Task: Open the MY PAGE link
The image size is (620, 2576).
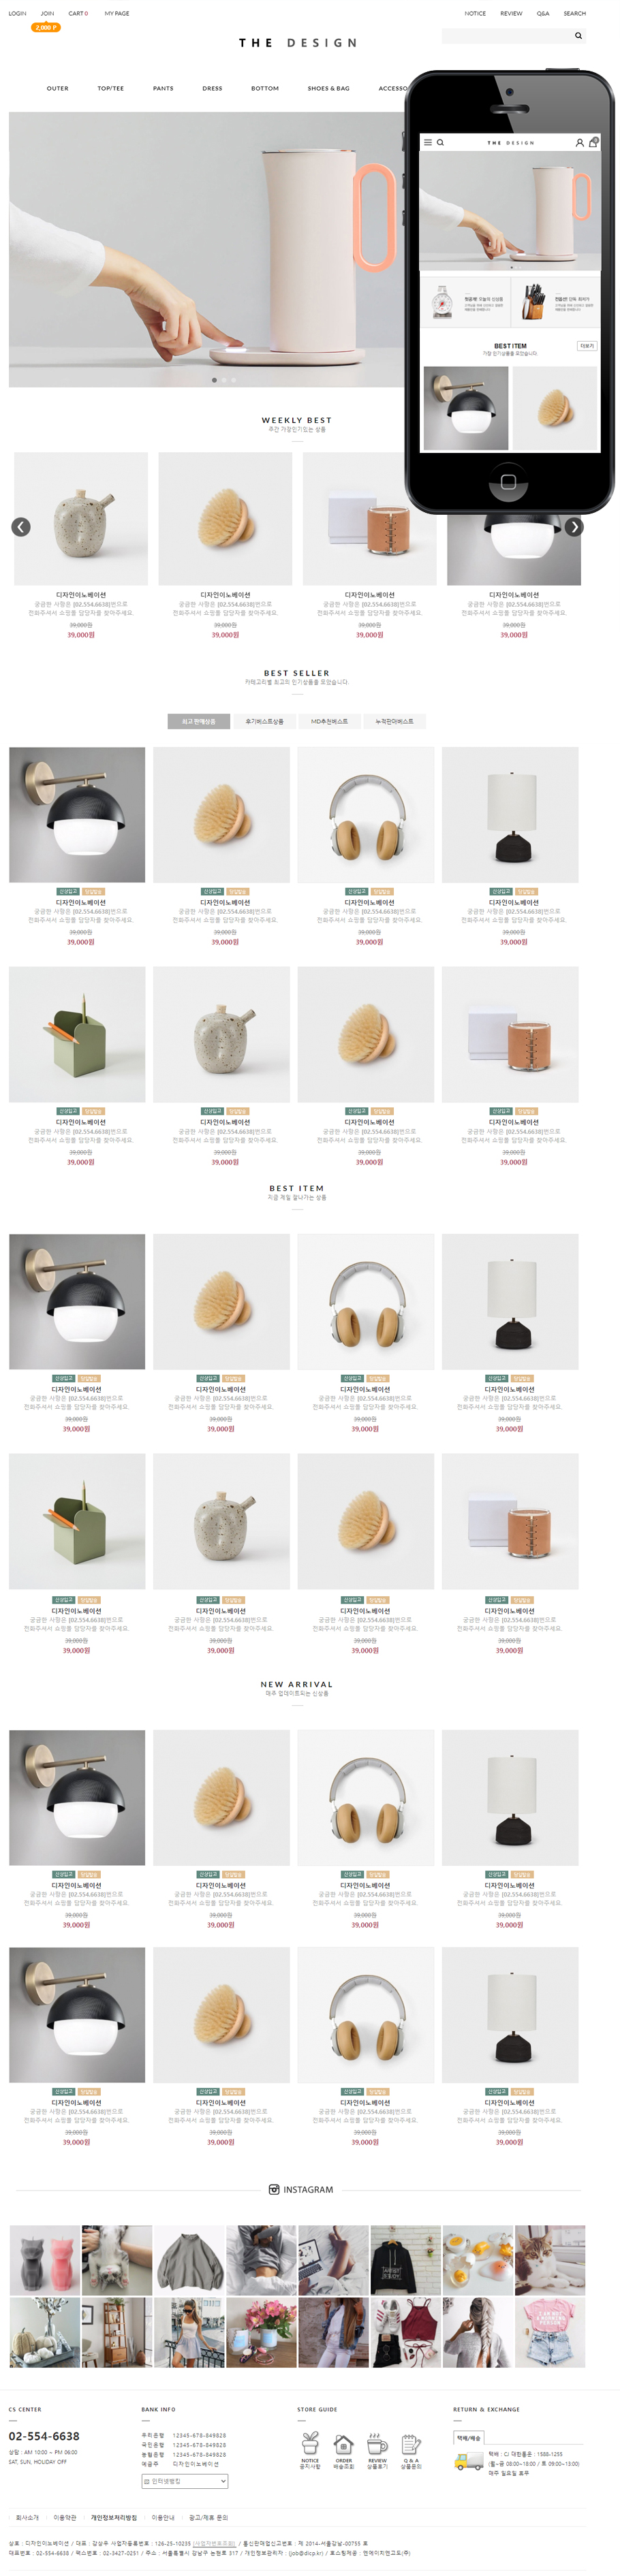Action: tap(117, 14)
